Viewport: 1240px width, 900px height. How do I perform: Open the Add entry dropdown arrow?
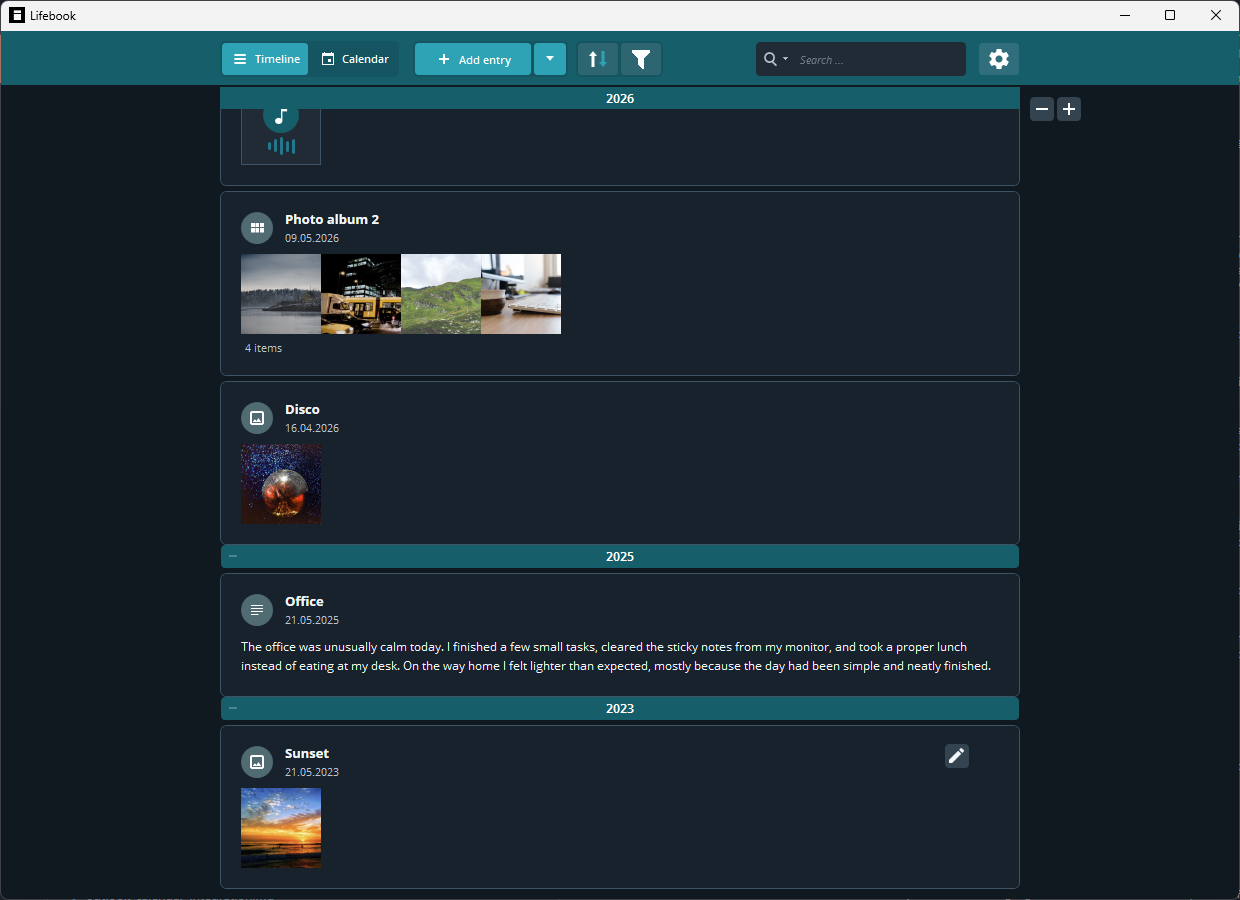tap(550, 59)
